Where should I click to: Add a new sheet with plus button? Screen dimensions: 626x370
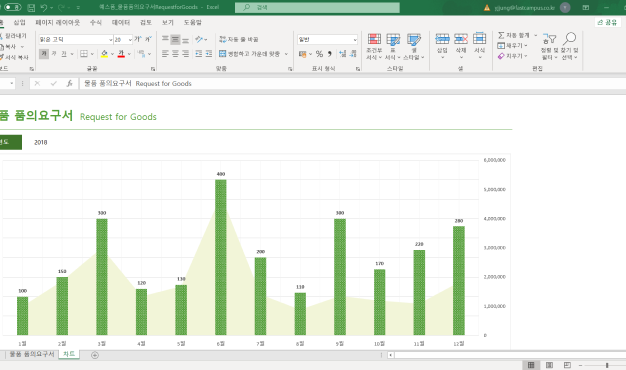[x=95, y=355]
